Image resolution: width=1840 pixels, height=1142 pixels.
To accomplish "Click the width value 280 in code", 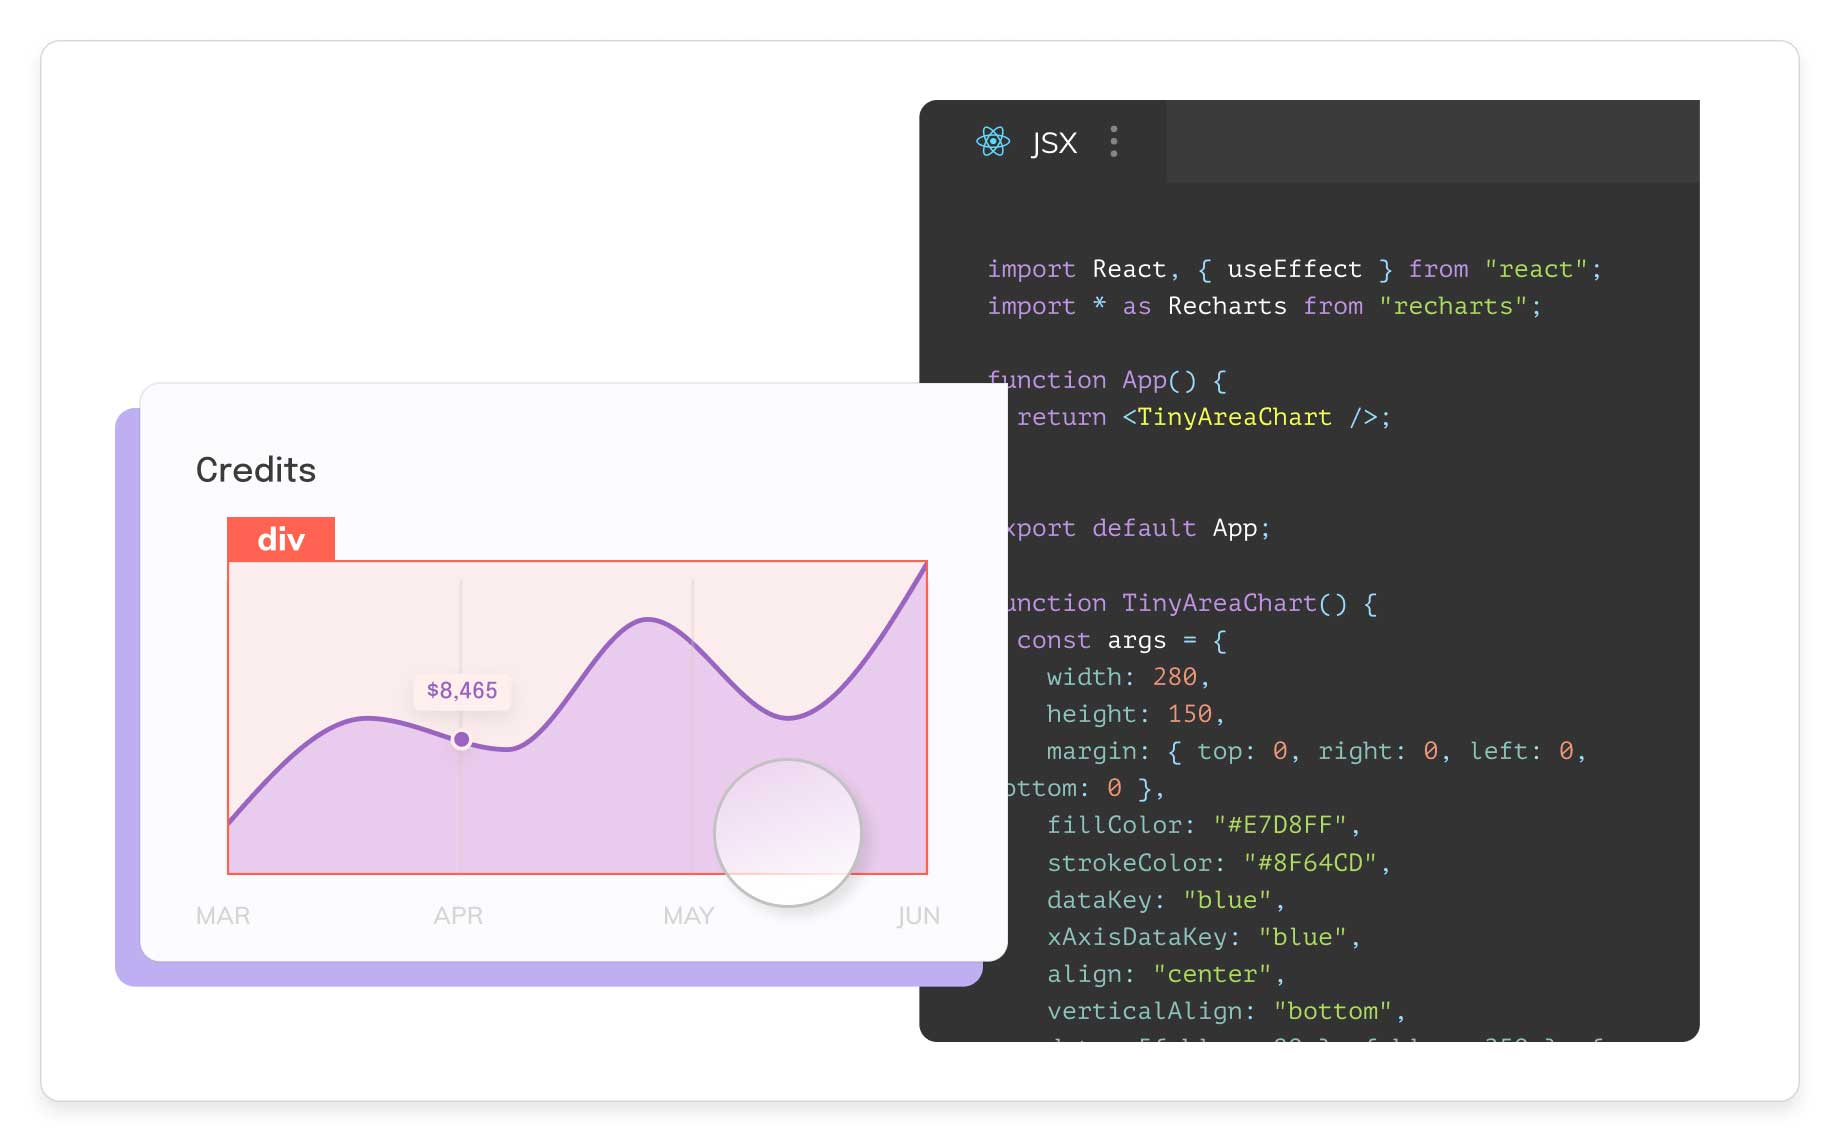I will click(1174, 677).
